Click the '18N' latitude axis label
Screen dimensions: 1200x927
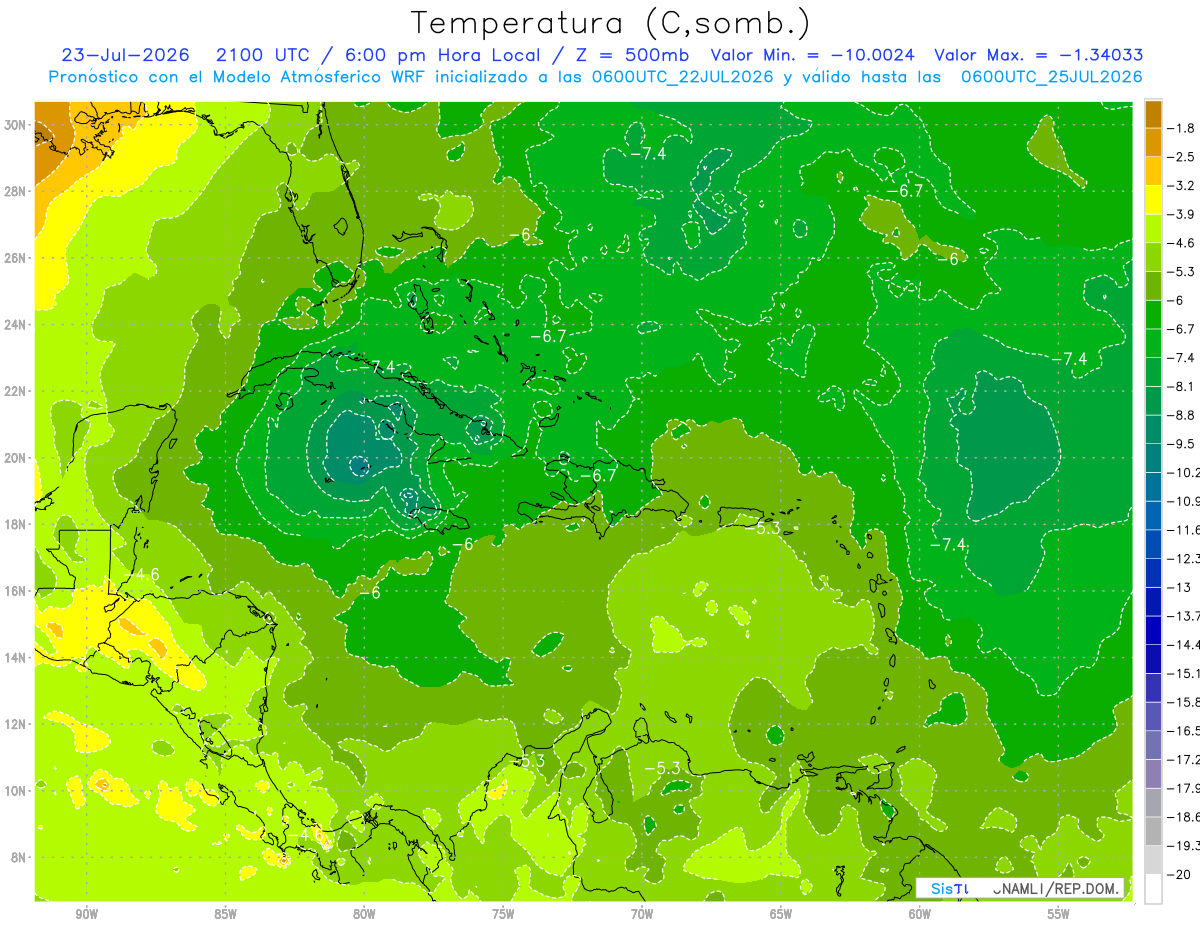15,524
